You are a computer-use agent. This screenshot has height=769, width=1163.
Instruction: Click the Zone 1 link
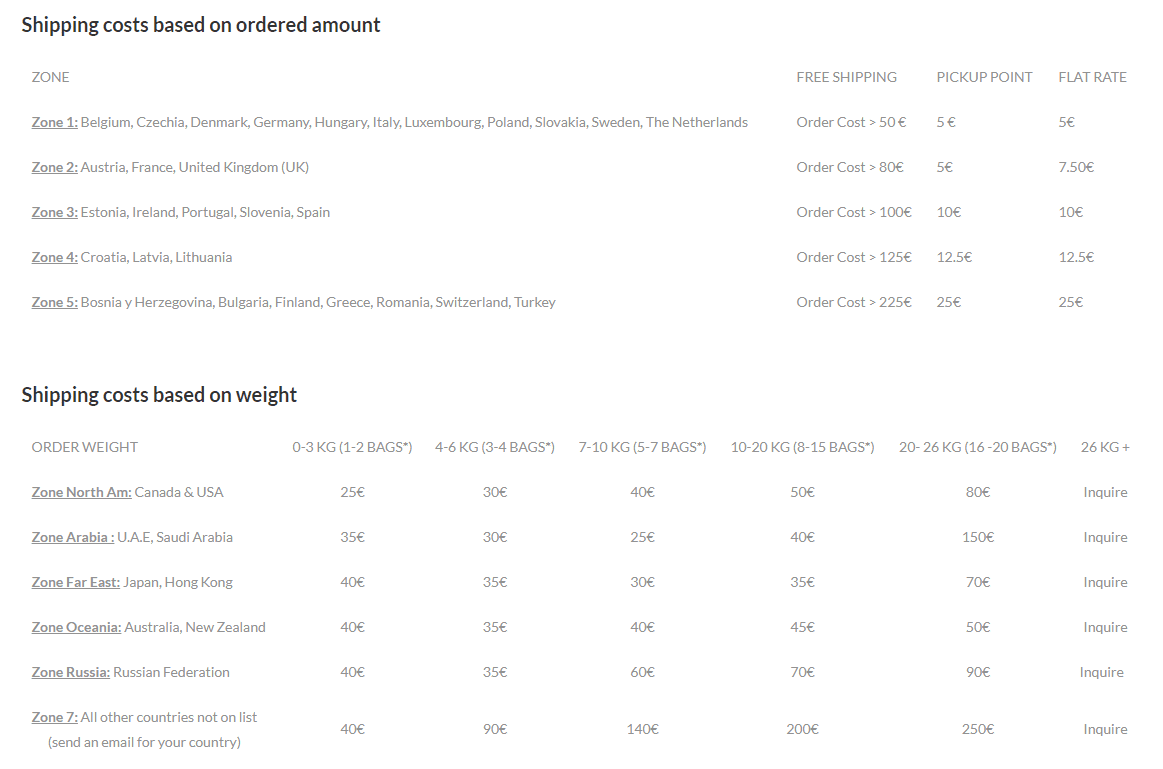54,122
